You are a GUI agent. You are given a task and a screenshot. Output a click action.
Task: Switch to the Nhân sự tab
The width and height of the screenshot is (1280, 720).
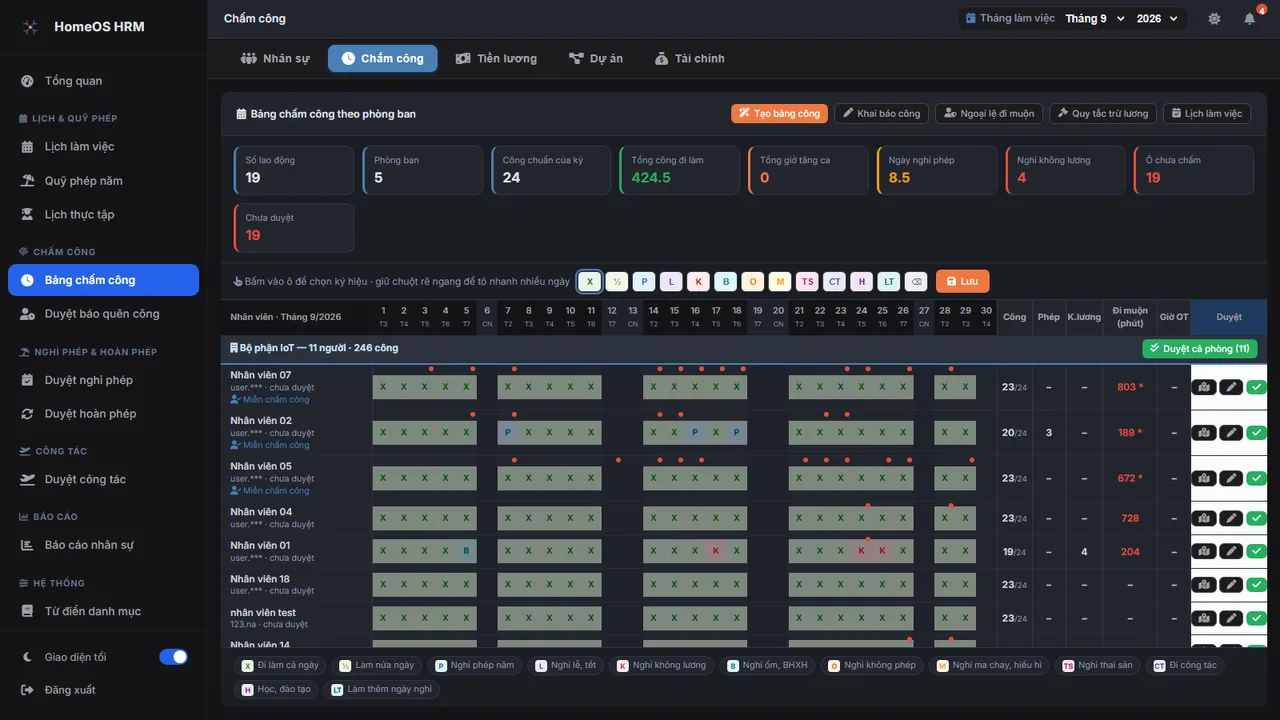pyautogui.click(x=275, y=59)
